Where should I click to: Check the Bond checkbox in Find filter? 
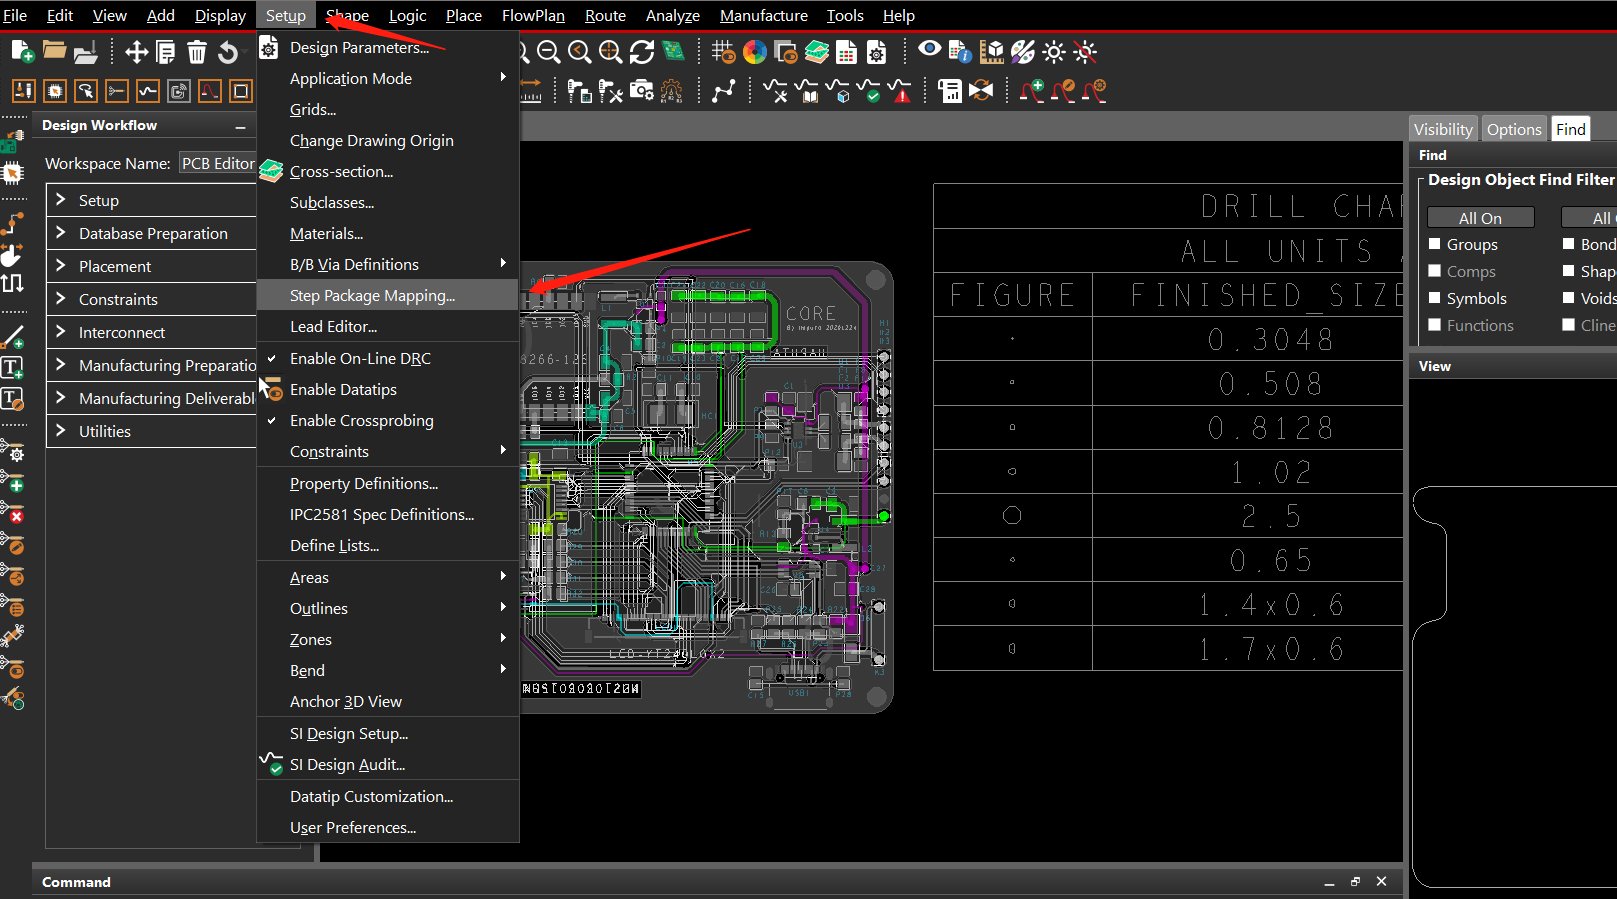coord(1569,244)
